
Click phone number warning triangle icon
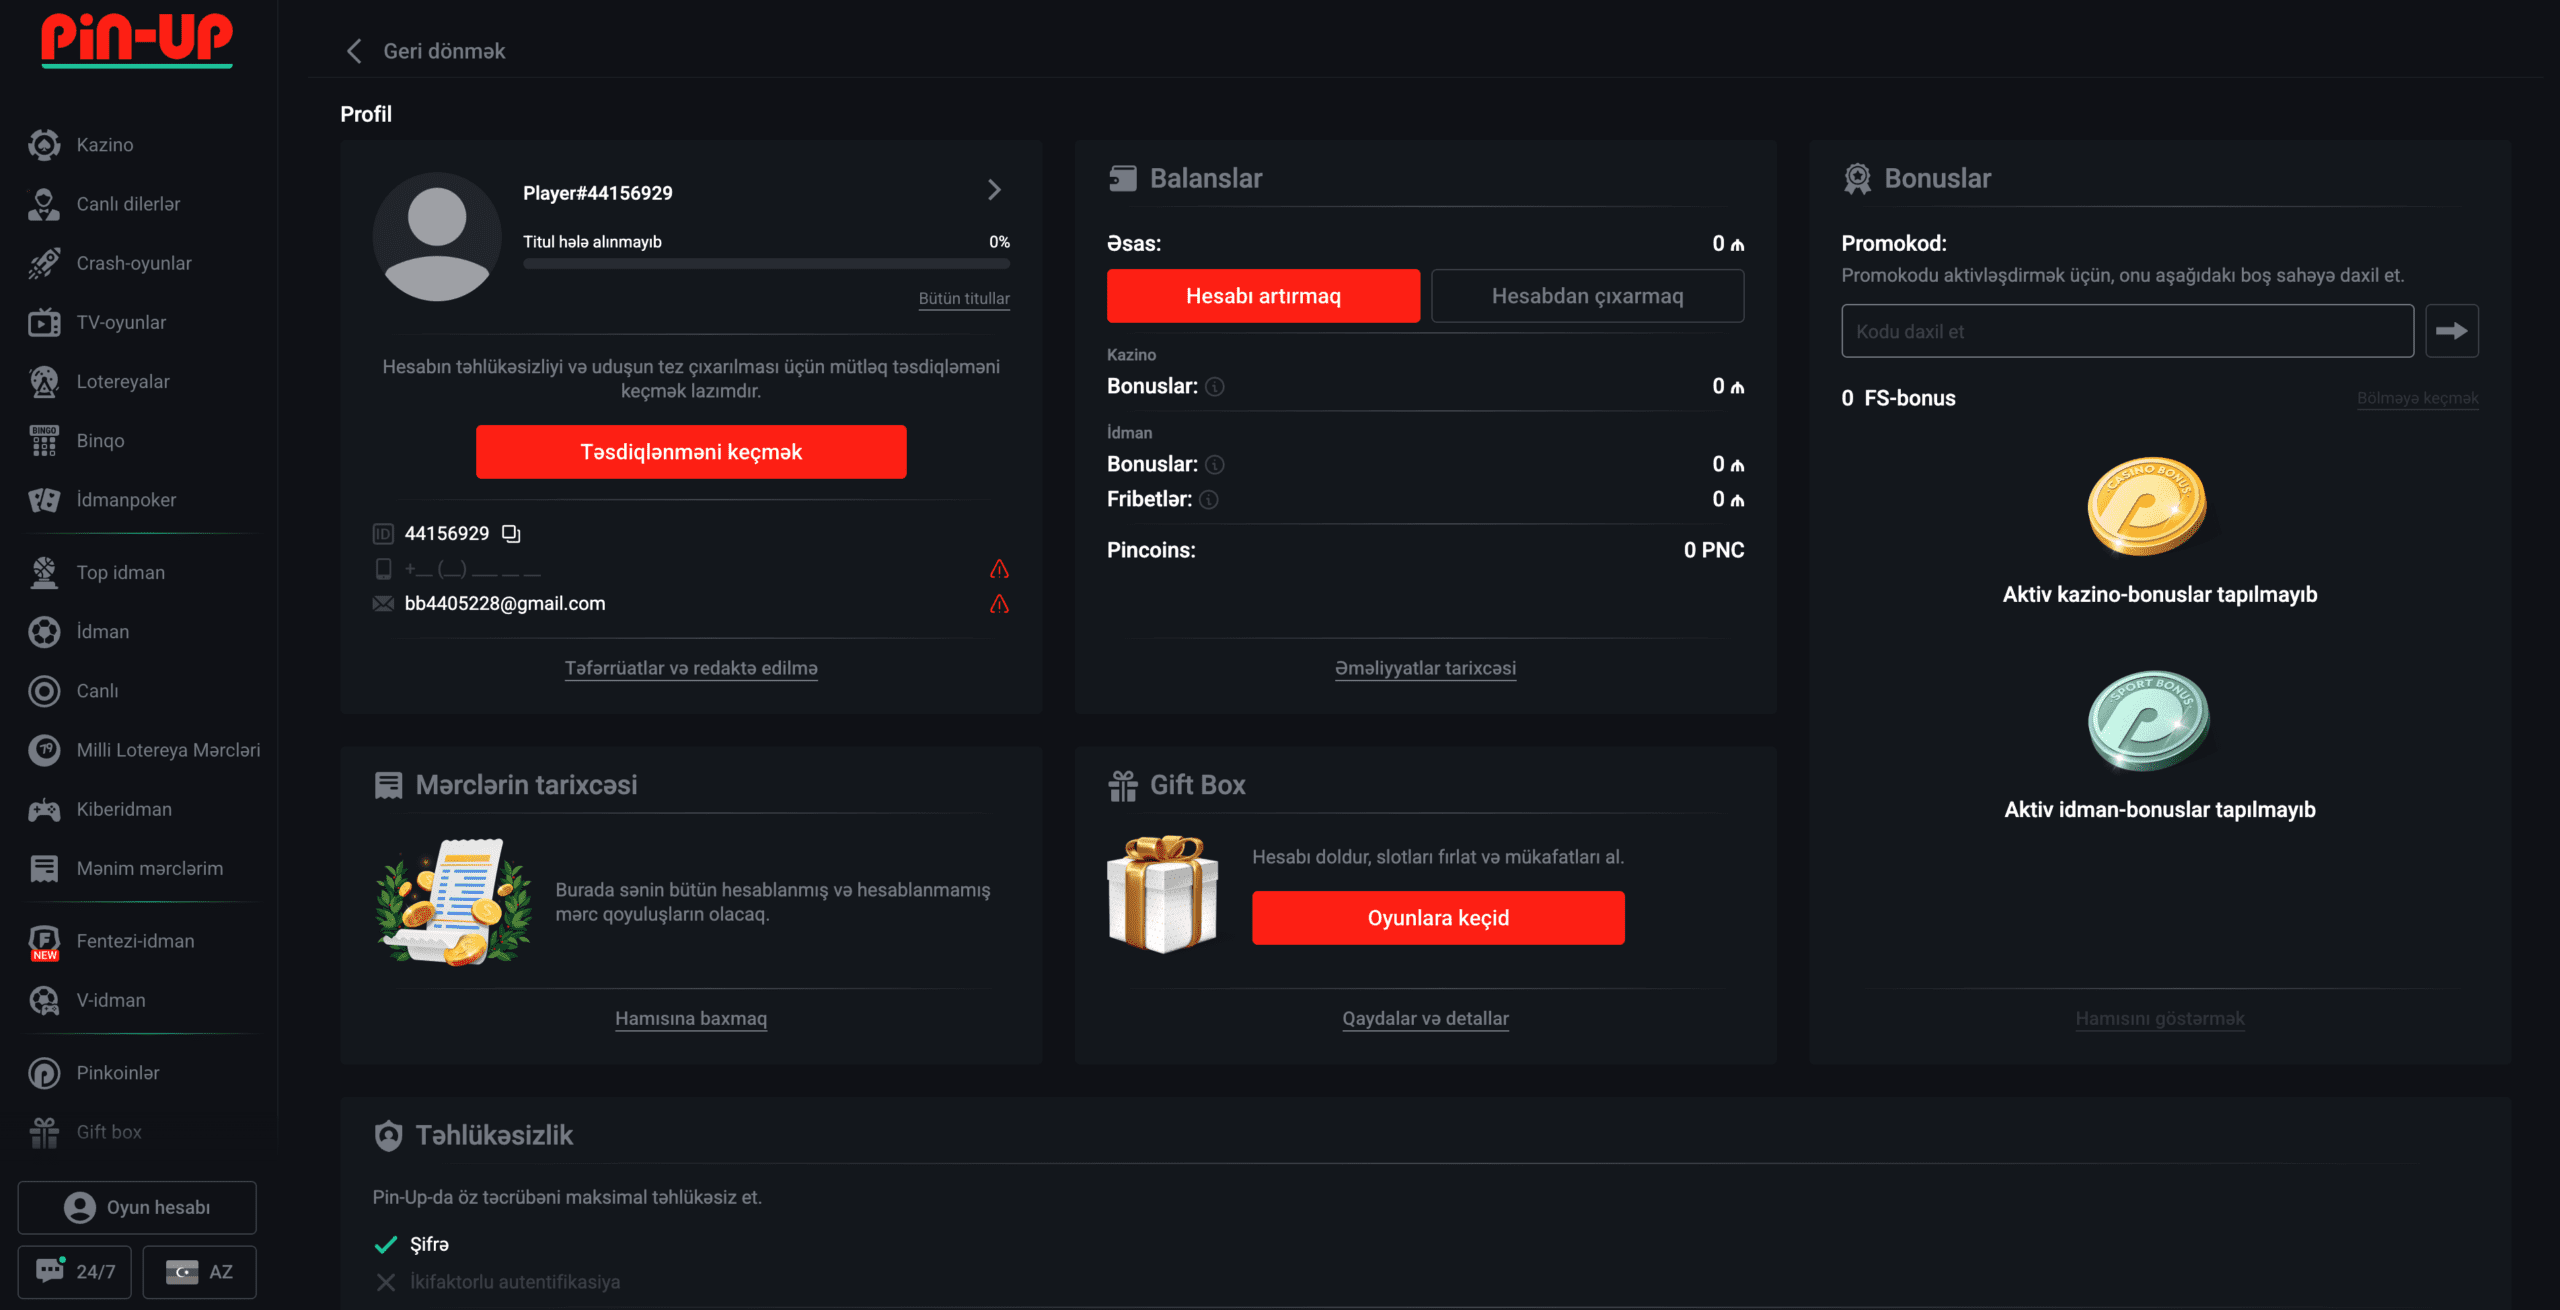tap(999, 569)
